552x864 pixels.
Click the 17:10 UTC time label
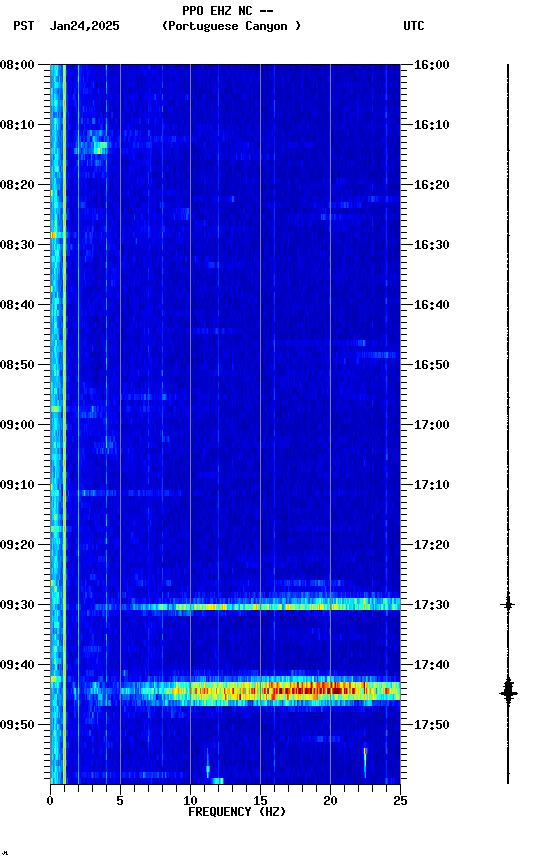[x=432, y=485]
